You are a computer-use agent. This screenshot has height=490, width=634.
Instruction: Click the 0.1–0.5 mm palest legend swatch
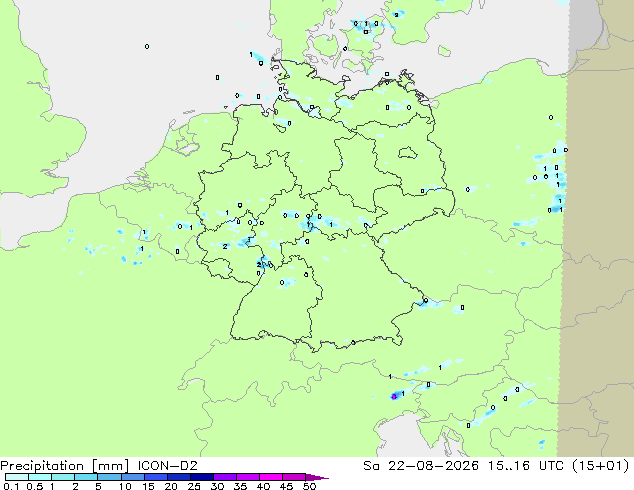(x=17, y=477)
